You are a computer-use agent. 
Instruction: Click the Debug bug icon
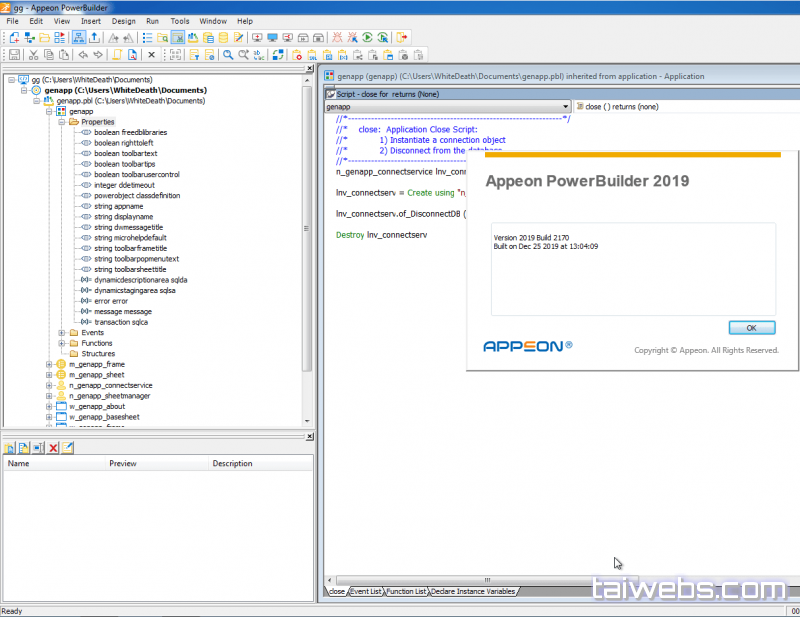click(337, 38)
